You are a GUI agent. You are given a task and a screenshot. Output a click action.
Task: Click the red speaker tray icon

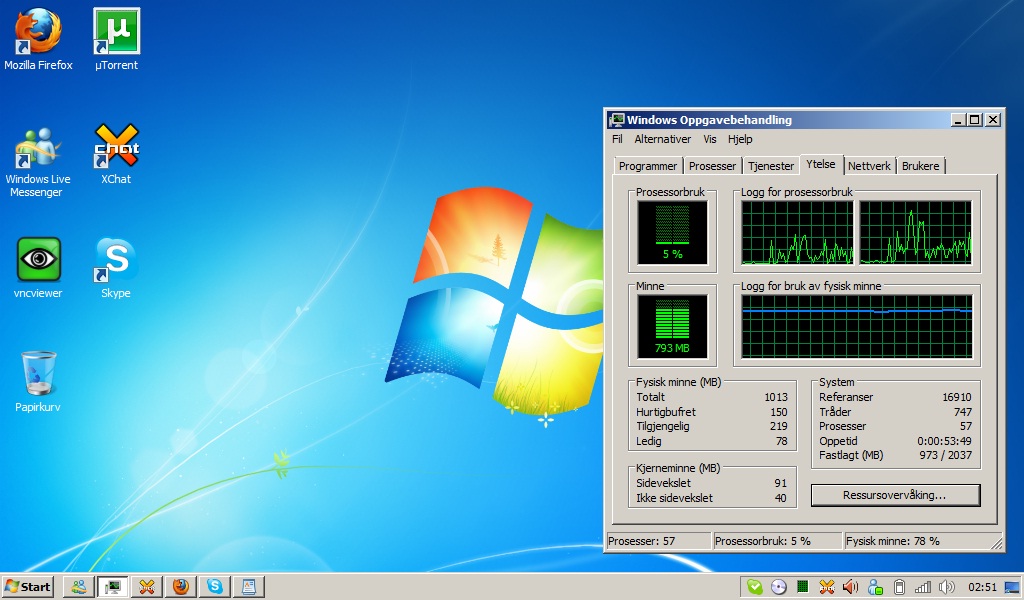850,587
